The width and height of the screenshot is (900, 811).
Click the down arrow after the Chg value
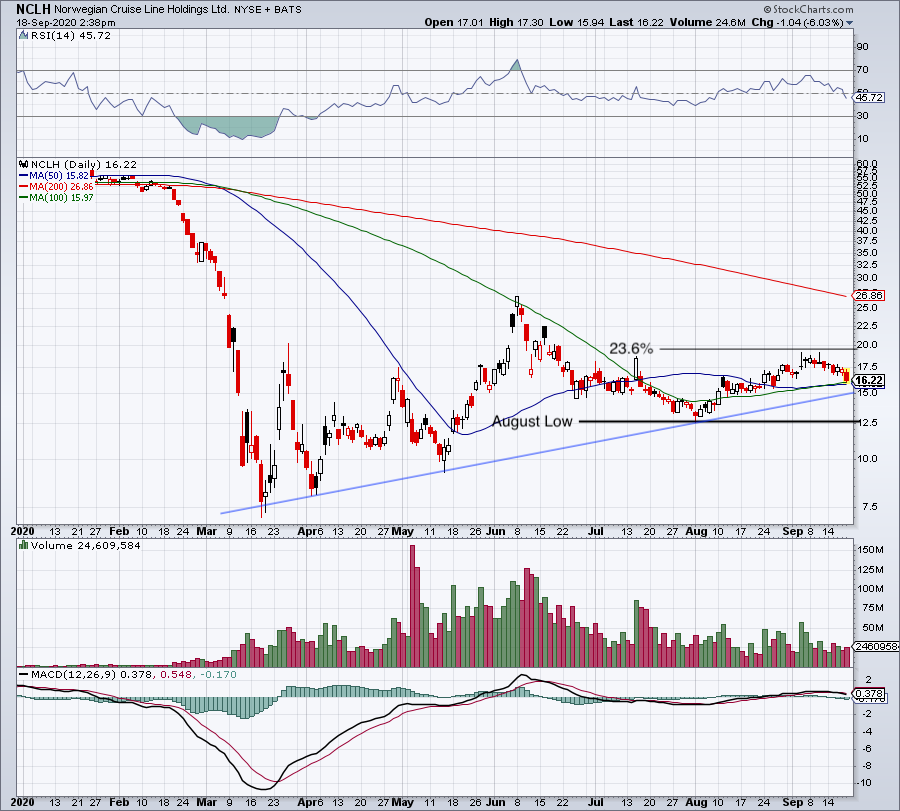point(849,23)
